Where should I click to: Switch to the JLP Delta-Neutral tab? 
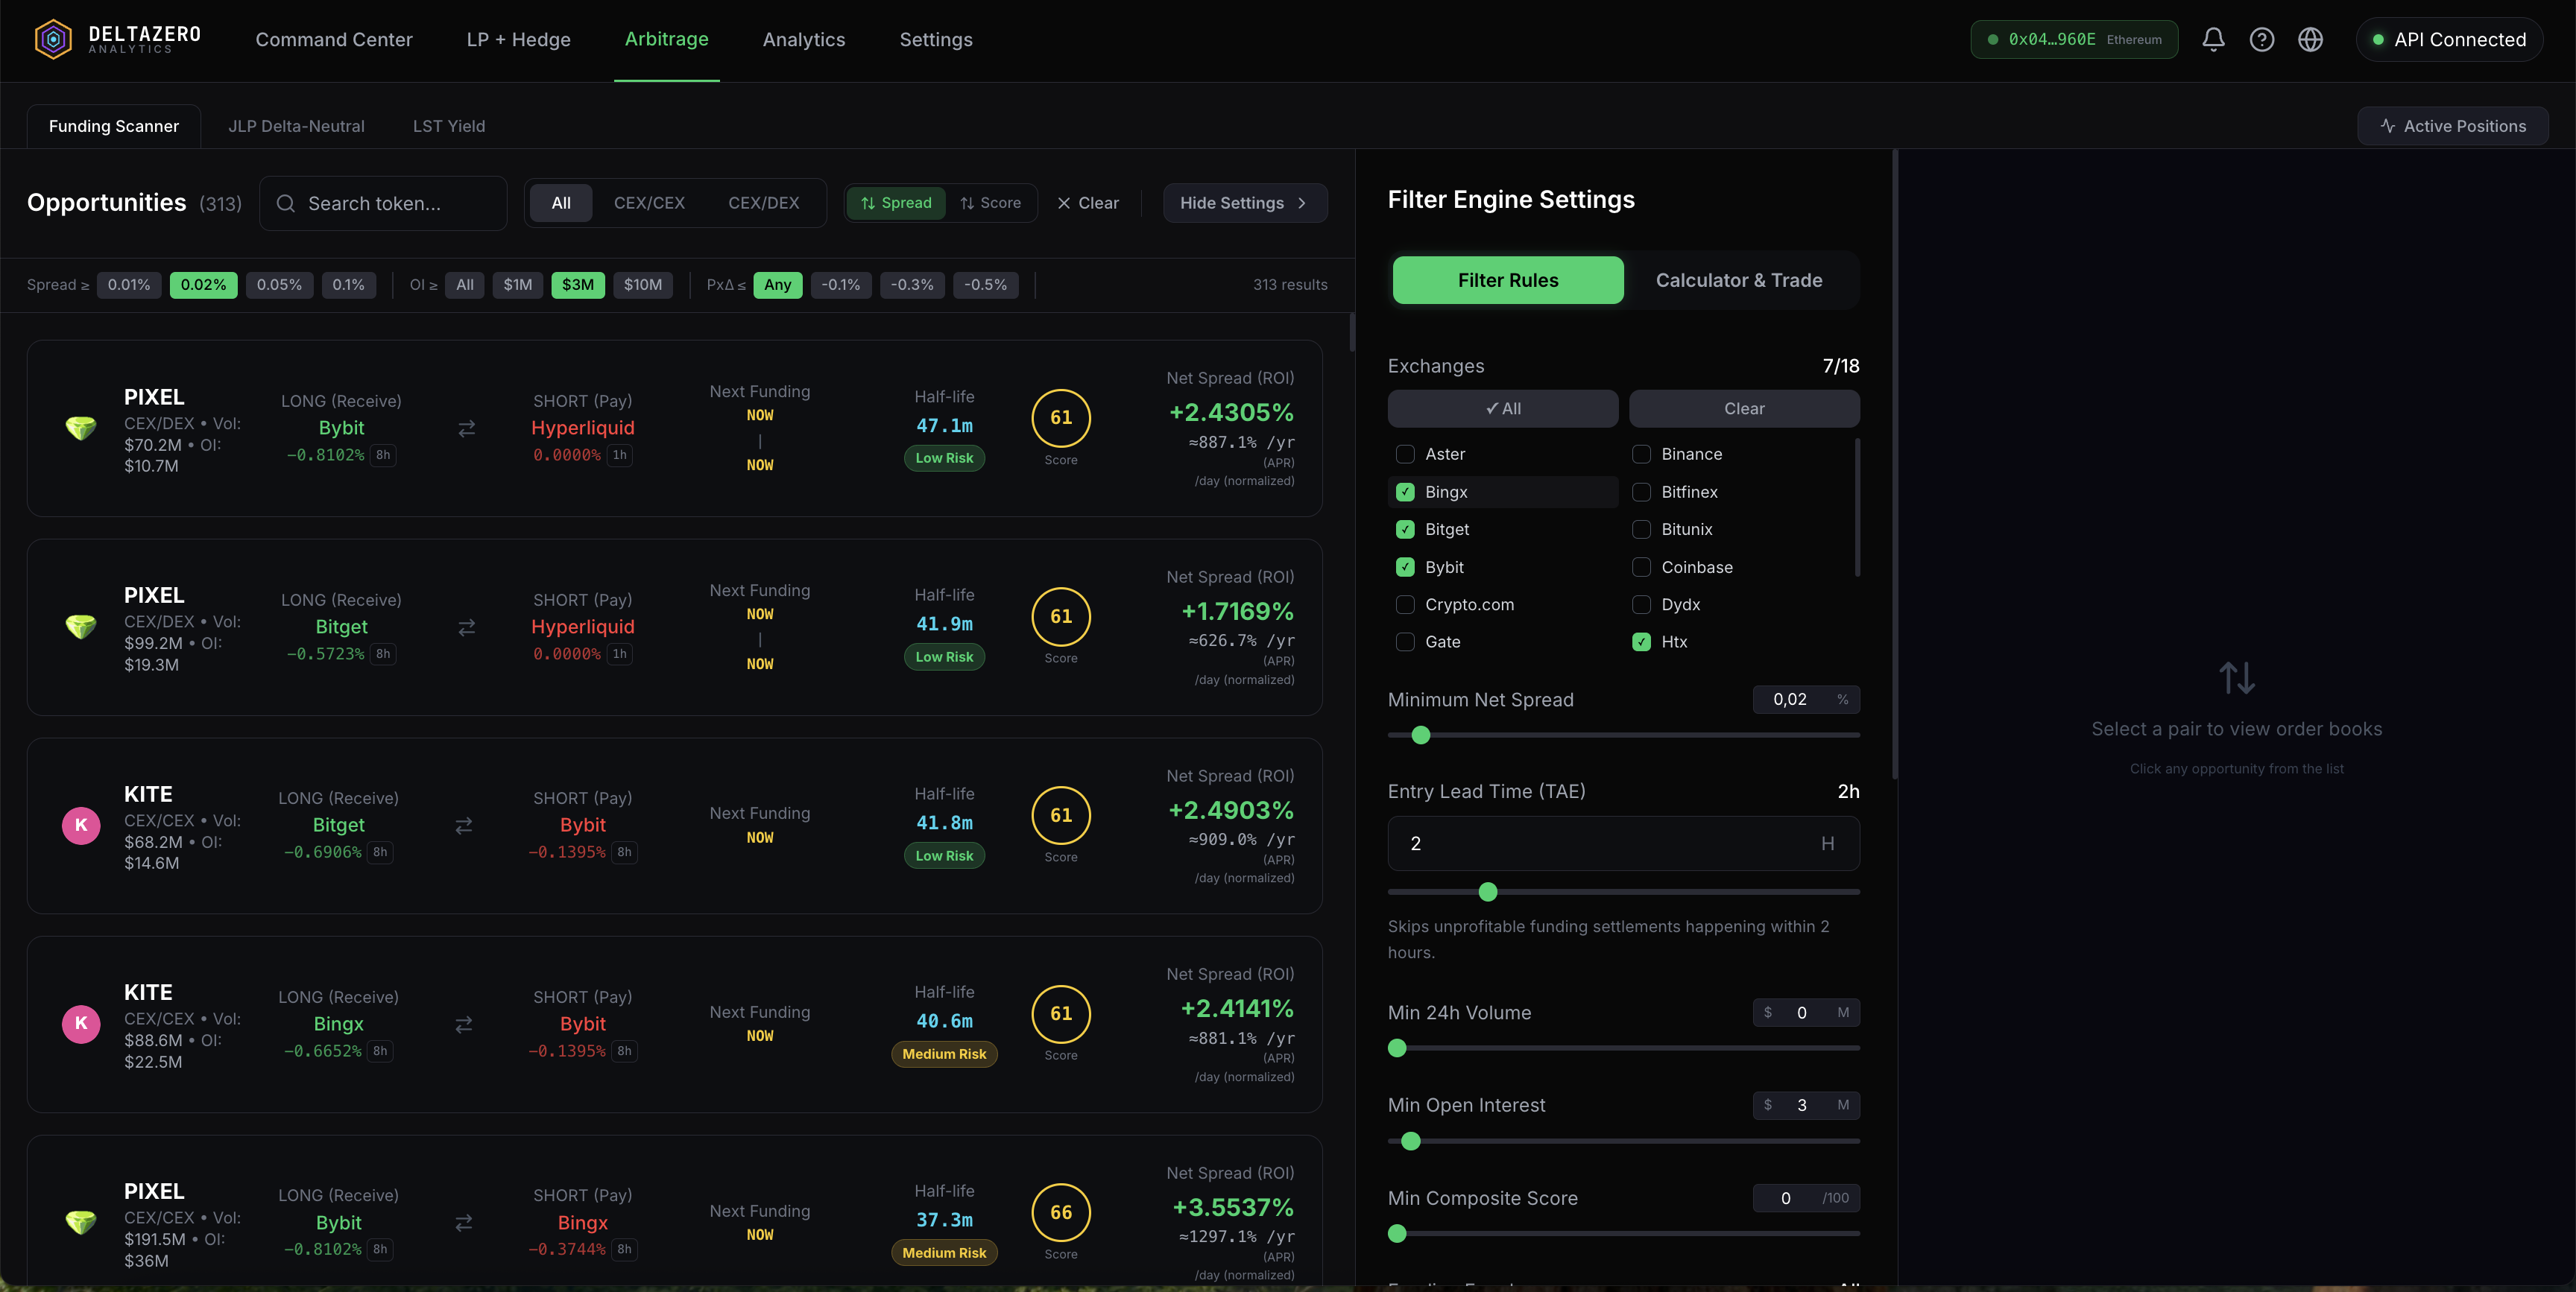[296, 126]
